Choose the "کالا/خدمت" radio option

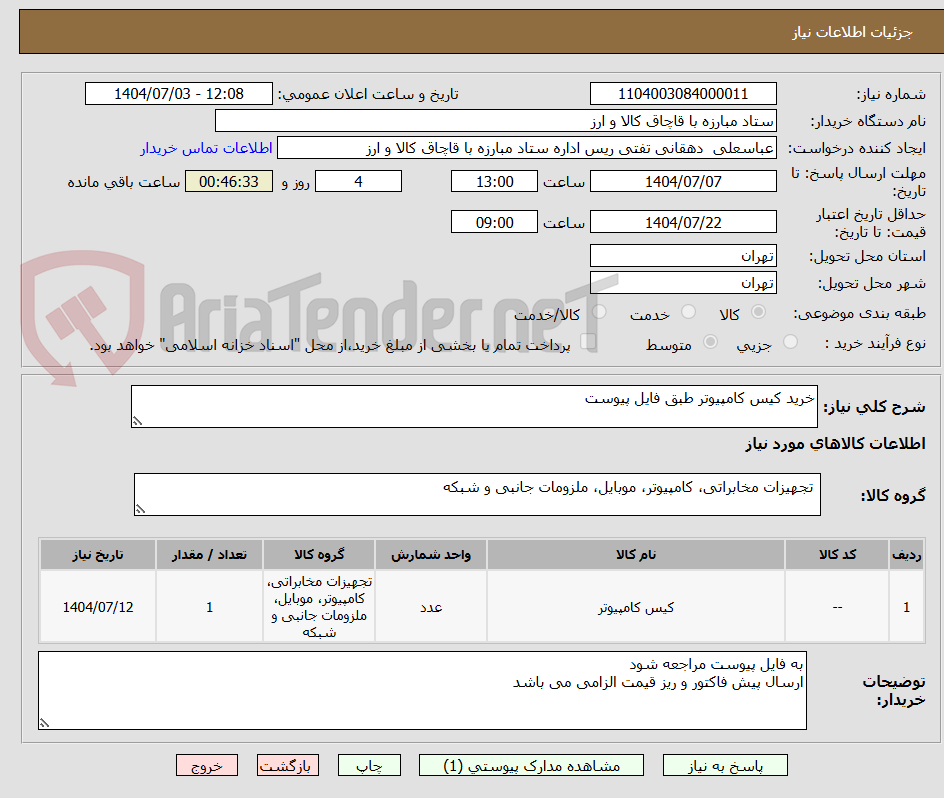pyautogui.click(x=600, y=312)
